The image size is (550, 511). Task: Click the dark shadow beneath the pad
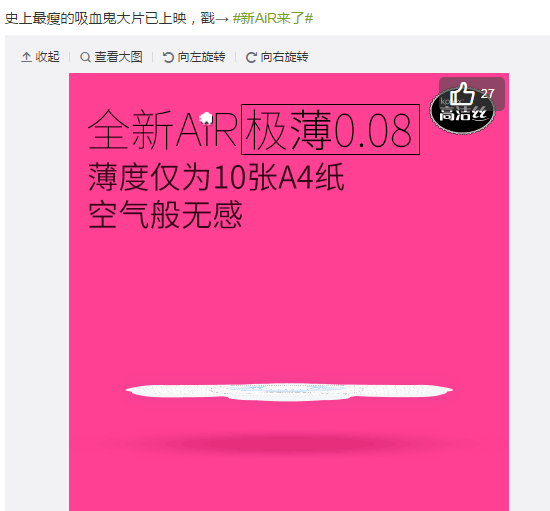288,444
